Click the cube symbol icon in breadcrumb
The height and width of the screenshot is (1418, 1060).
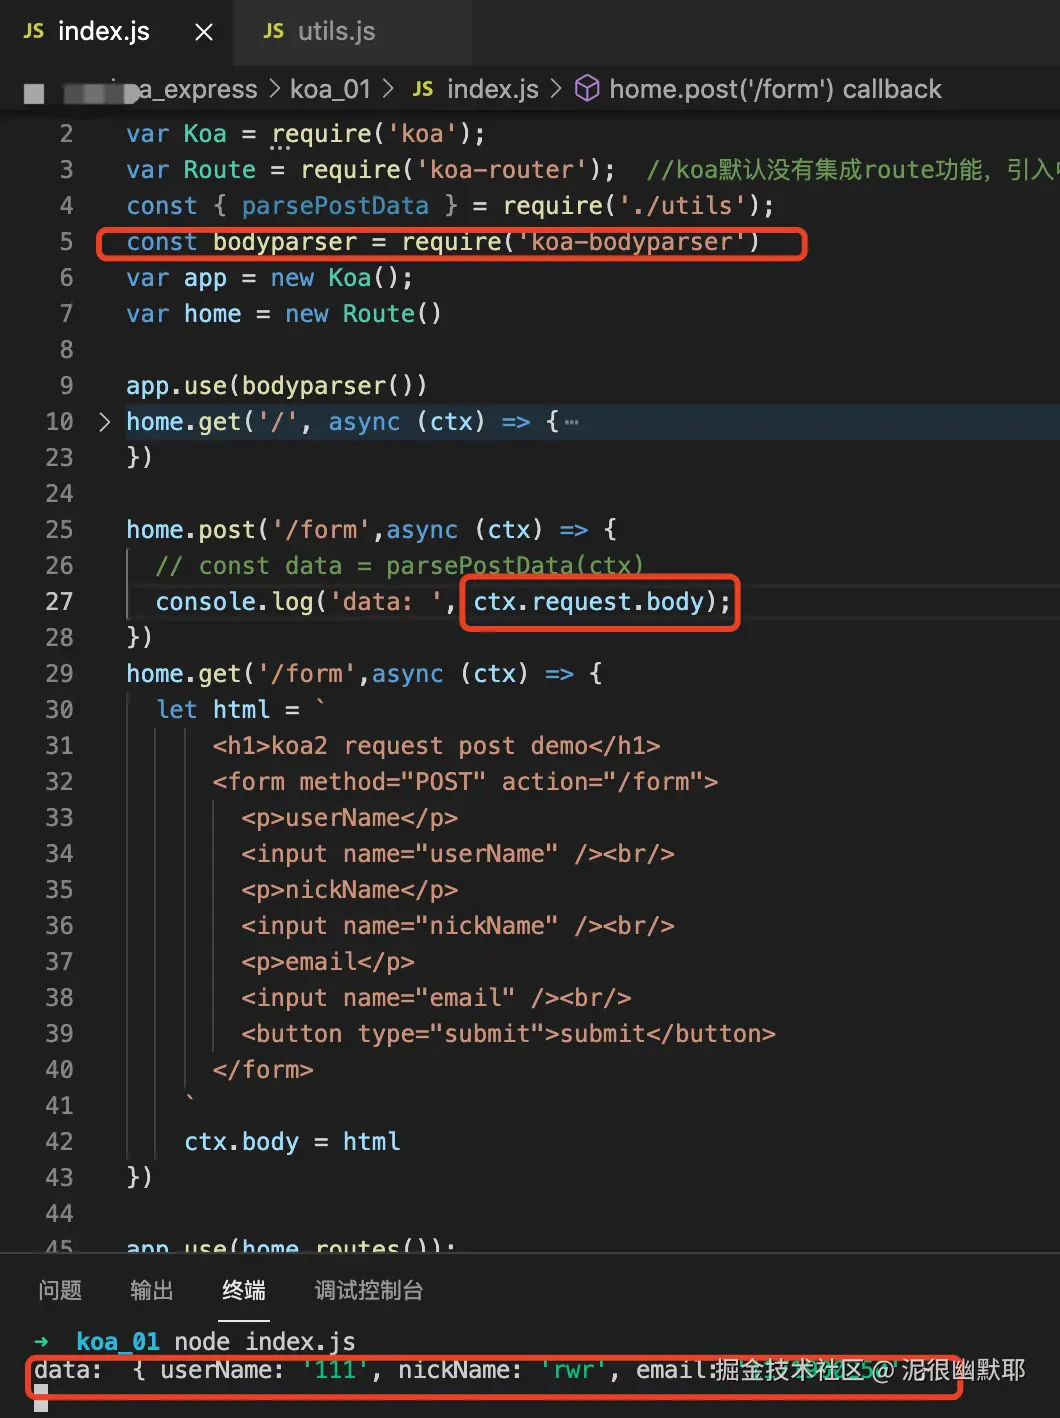587,89
